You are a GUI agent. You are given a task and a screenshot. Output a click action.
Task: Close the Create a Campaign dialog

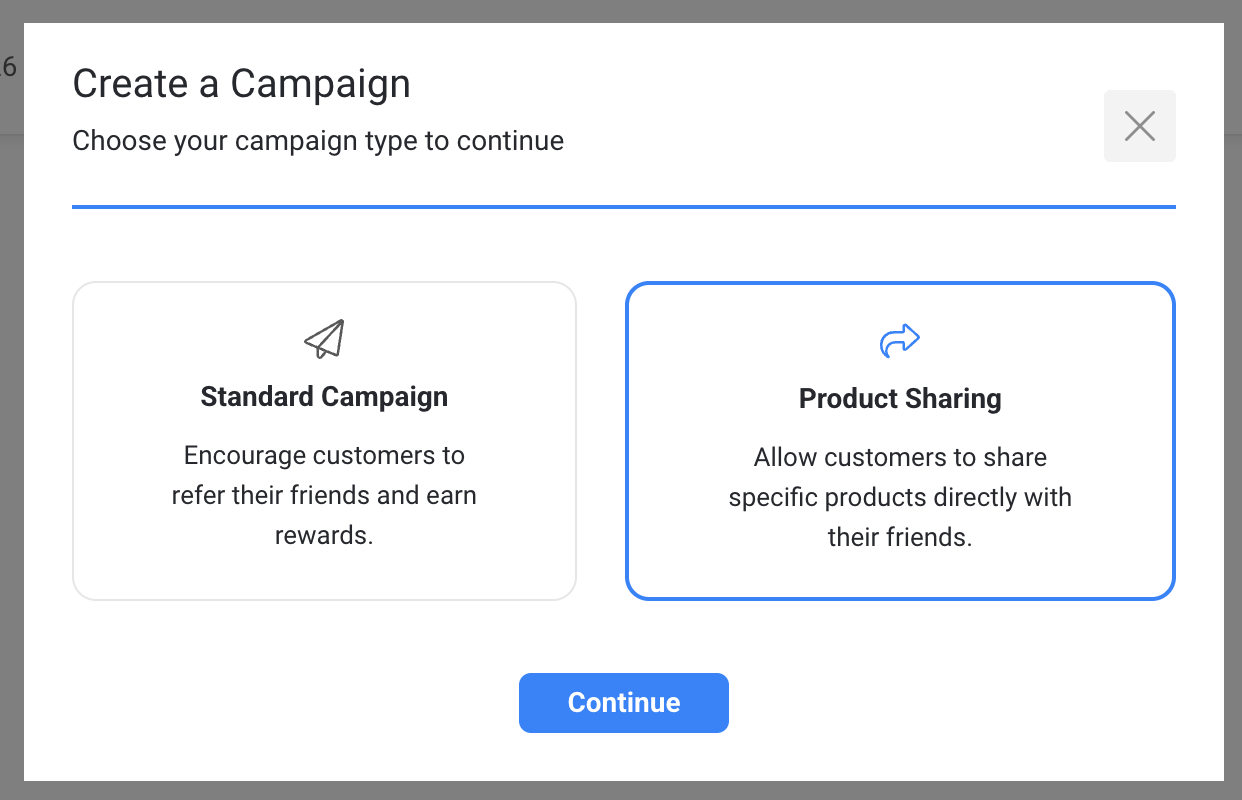pos(1140,126)
